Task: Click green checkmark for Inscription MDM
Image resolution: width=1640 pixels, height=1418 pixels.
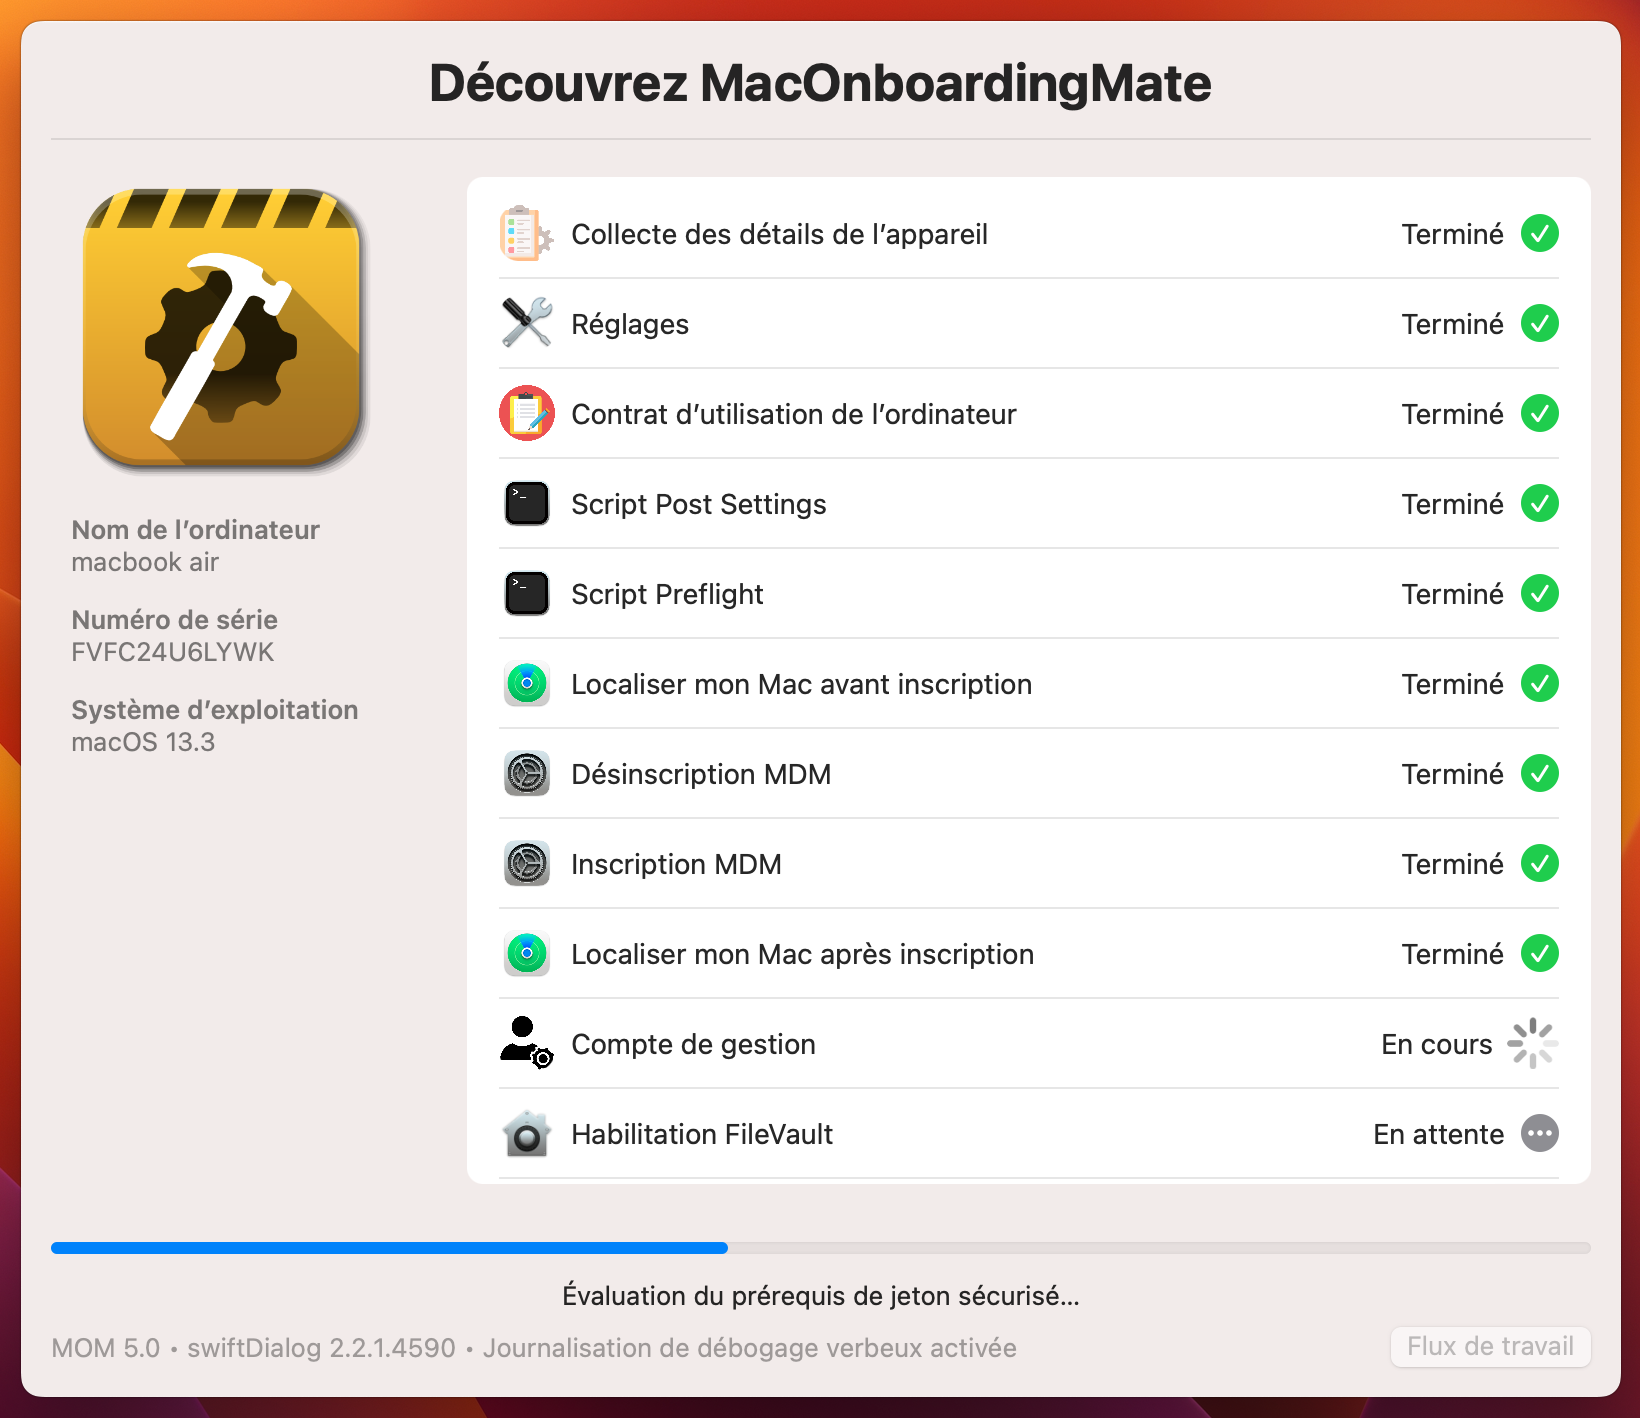Action: pyautogui.click(x=1540, y=864)
